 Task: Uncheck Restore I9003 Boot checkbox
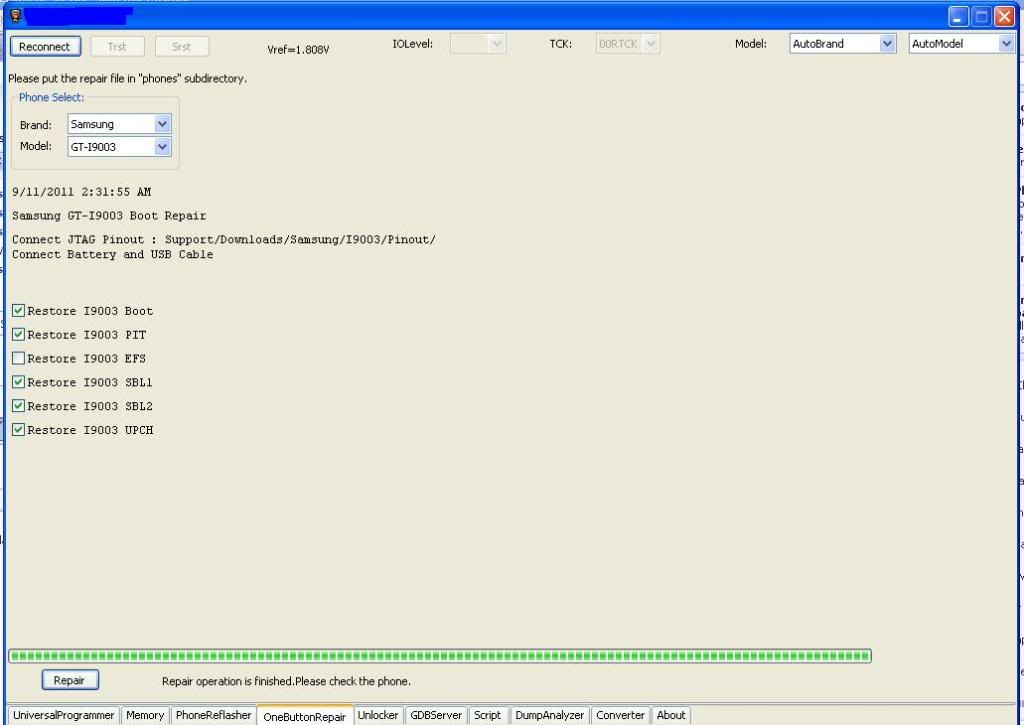click(x=18, y=310)
